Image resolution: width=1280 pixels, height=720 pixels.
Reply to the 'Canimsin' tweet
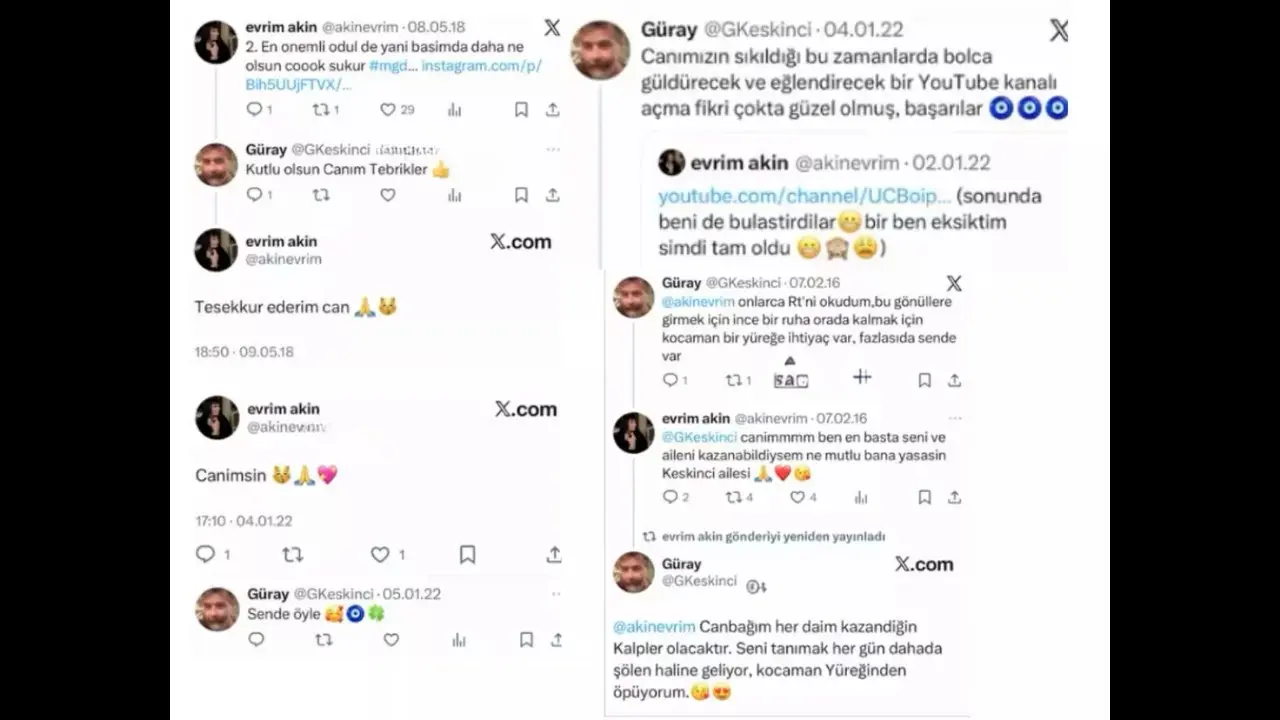(x=205, y=554)
